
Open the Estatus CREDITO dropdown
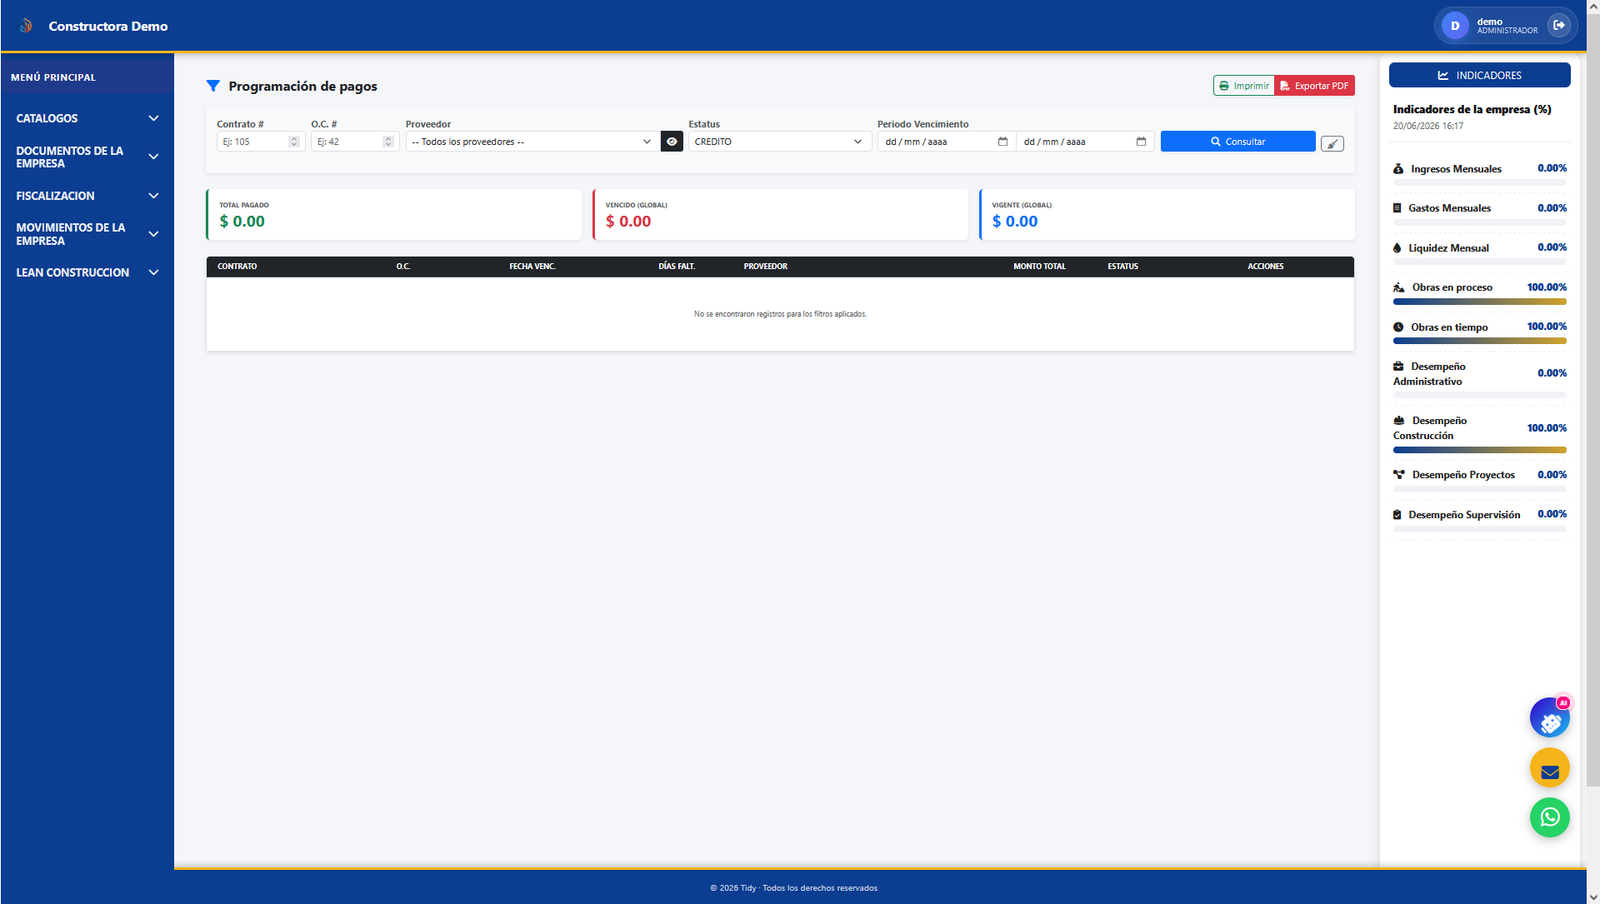[779, 142]
